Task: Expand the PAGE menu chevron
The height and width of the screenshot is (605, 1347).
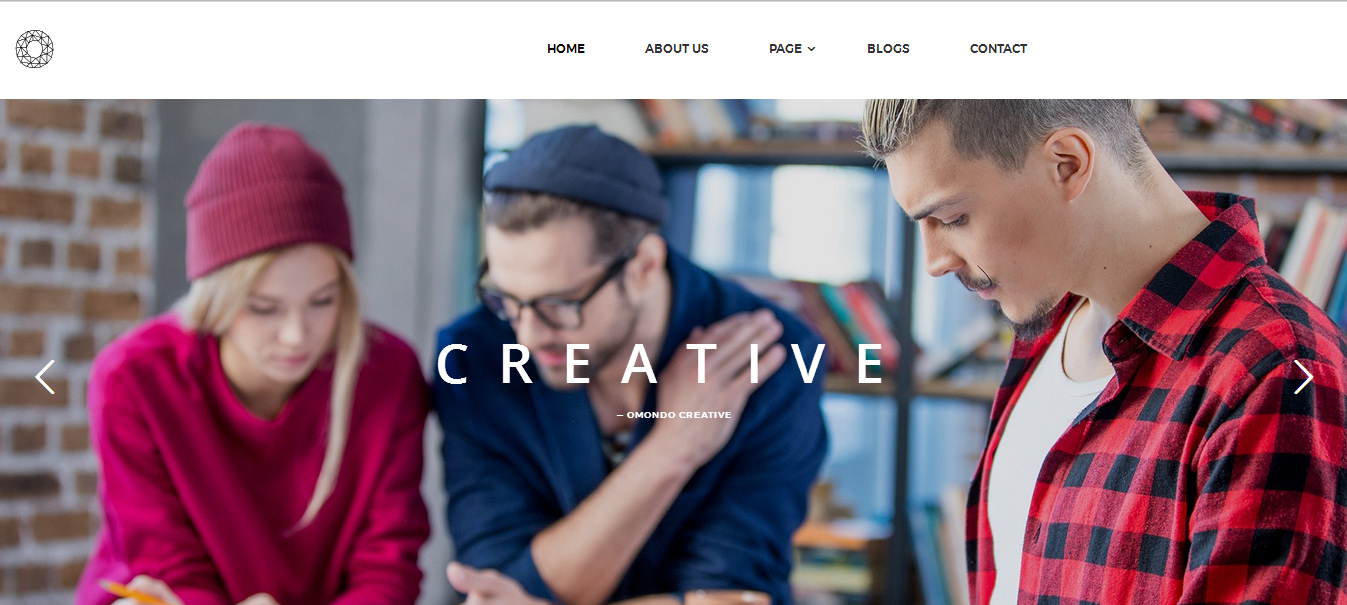Action: coord(811,49)
